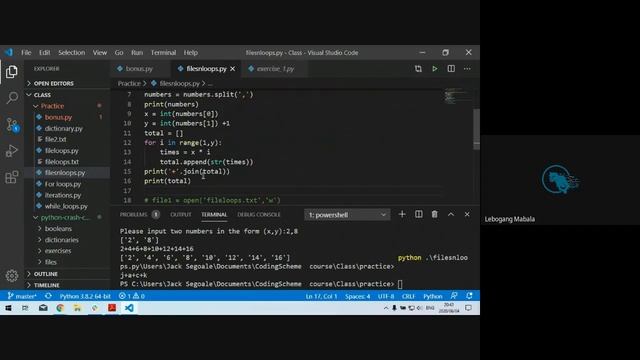Open notifications bell in status bar
640x360 pixels.
(469, 296)
